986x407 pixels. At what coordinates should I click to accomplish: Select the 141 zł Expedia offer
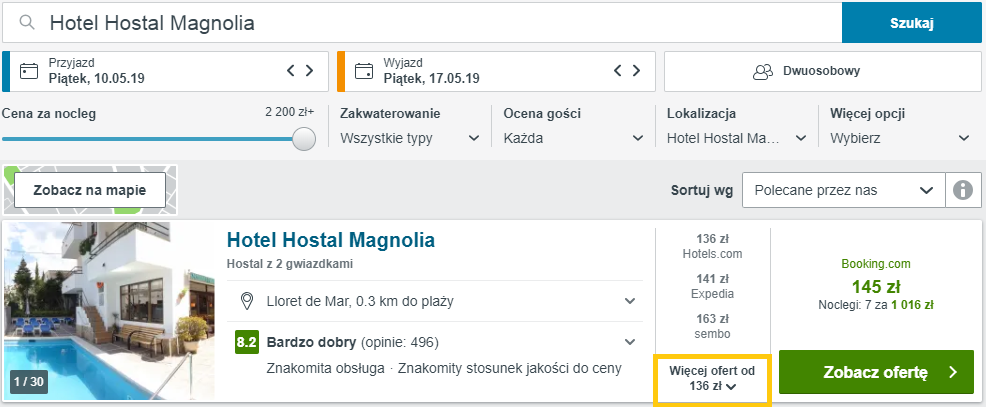(x=712, y=286)
